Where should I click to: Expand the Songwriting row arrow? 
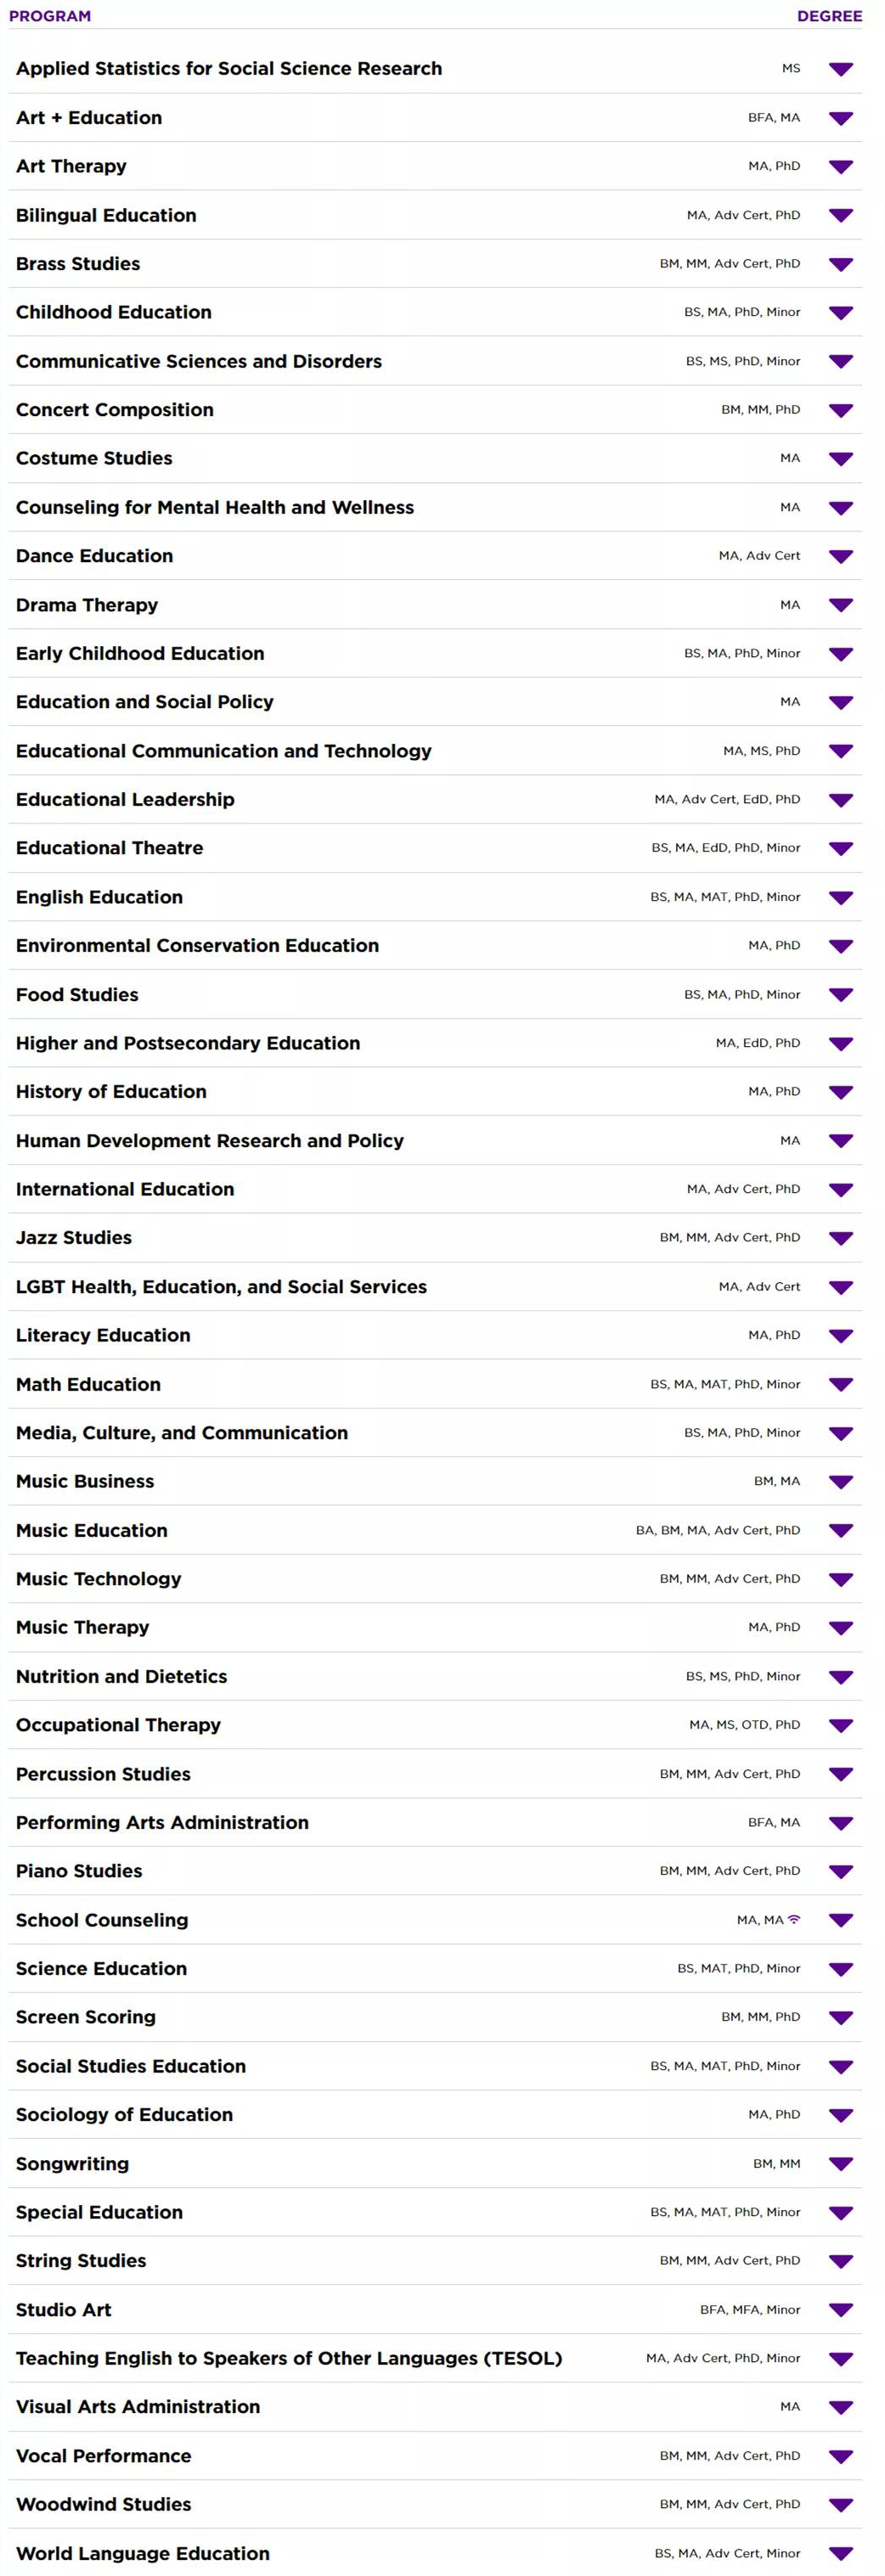point(840,2164)
